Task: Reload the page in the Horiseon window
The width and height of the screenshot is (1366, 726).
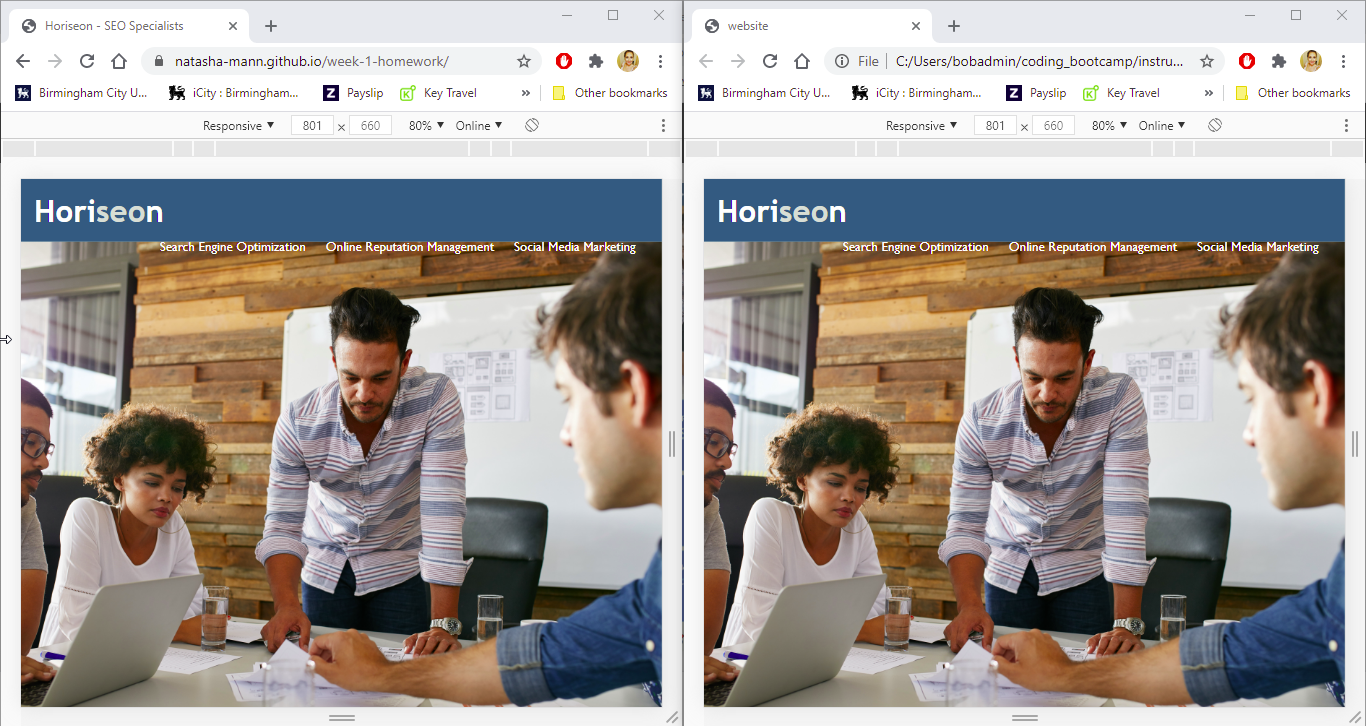Action: click(87, 61)
